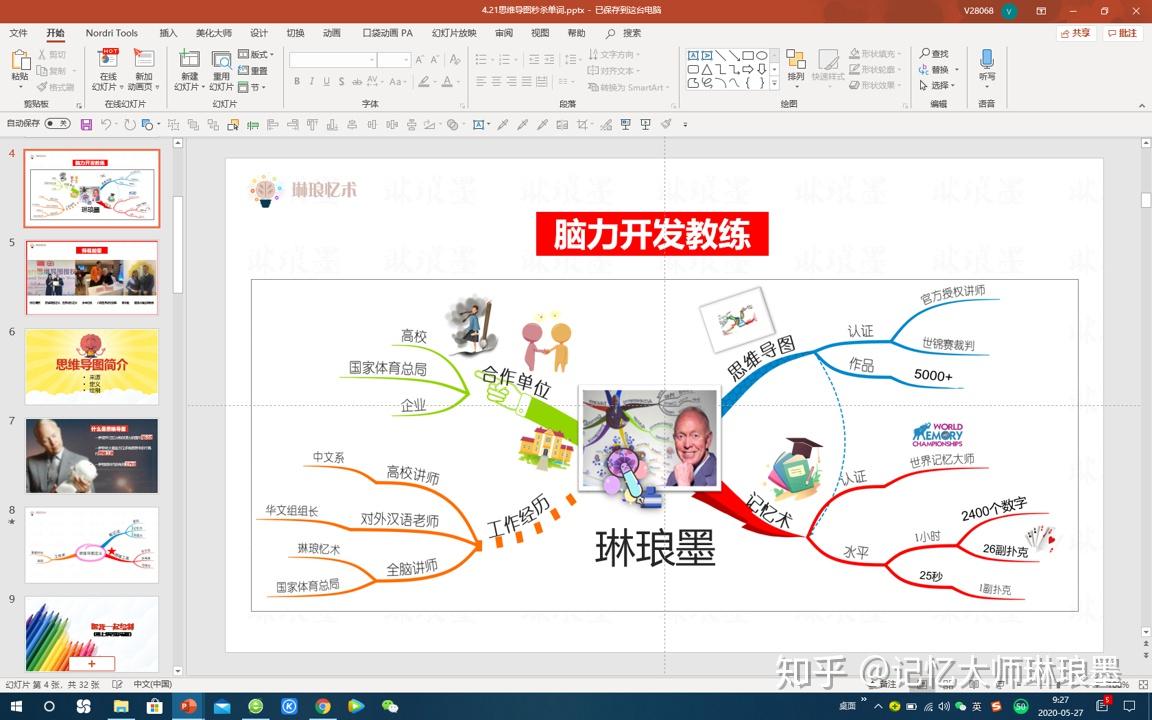Click the text highlight color swatch
The image size is (1152, 720).
click(x=424, y=82)
